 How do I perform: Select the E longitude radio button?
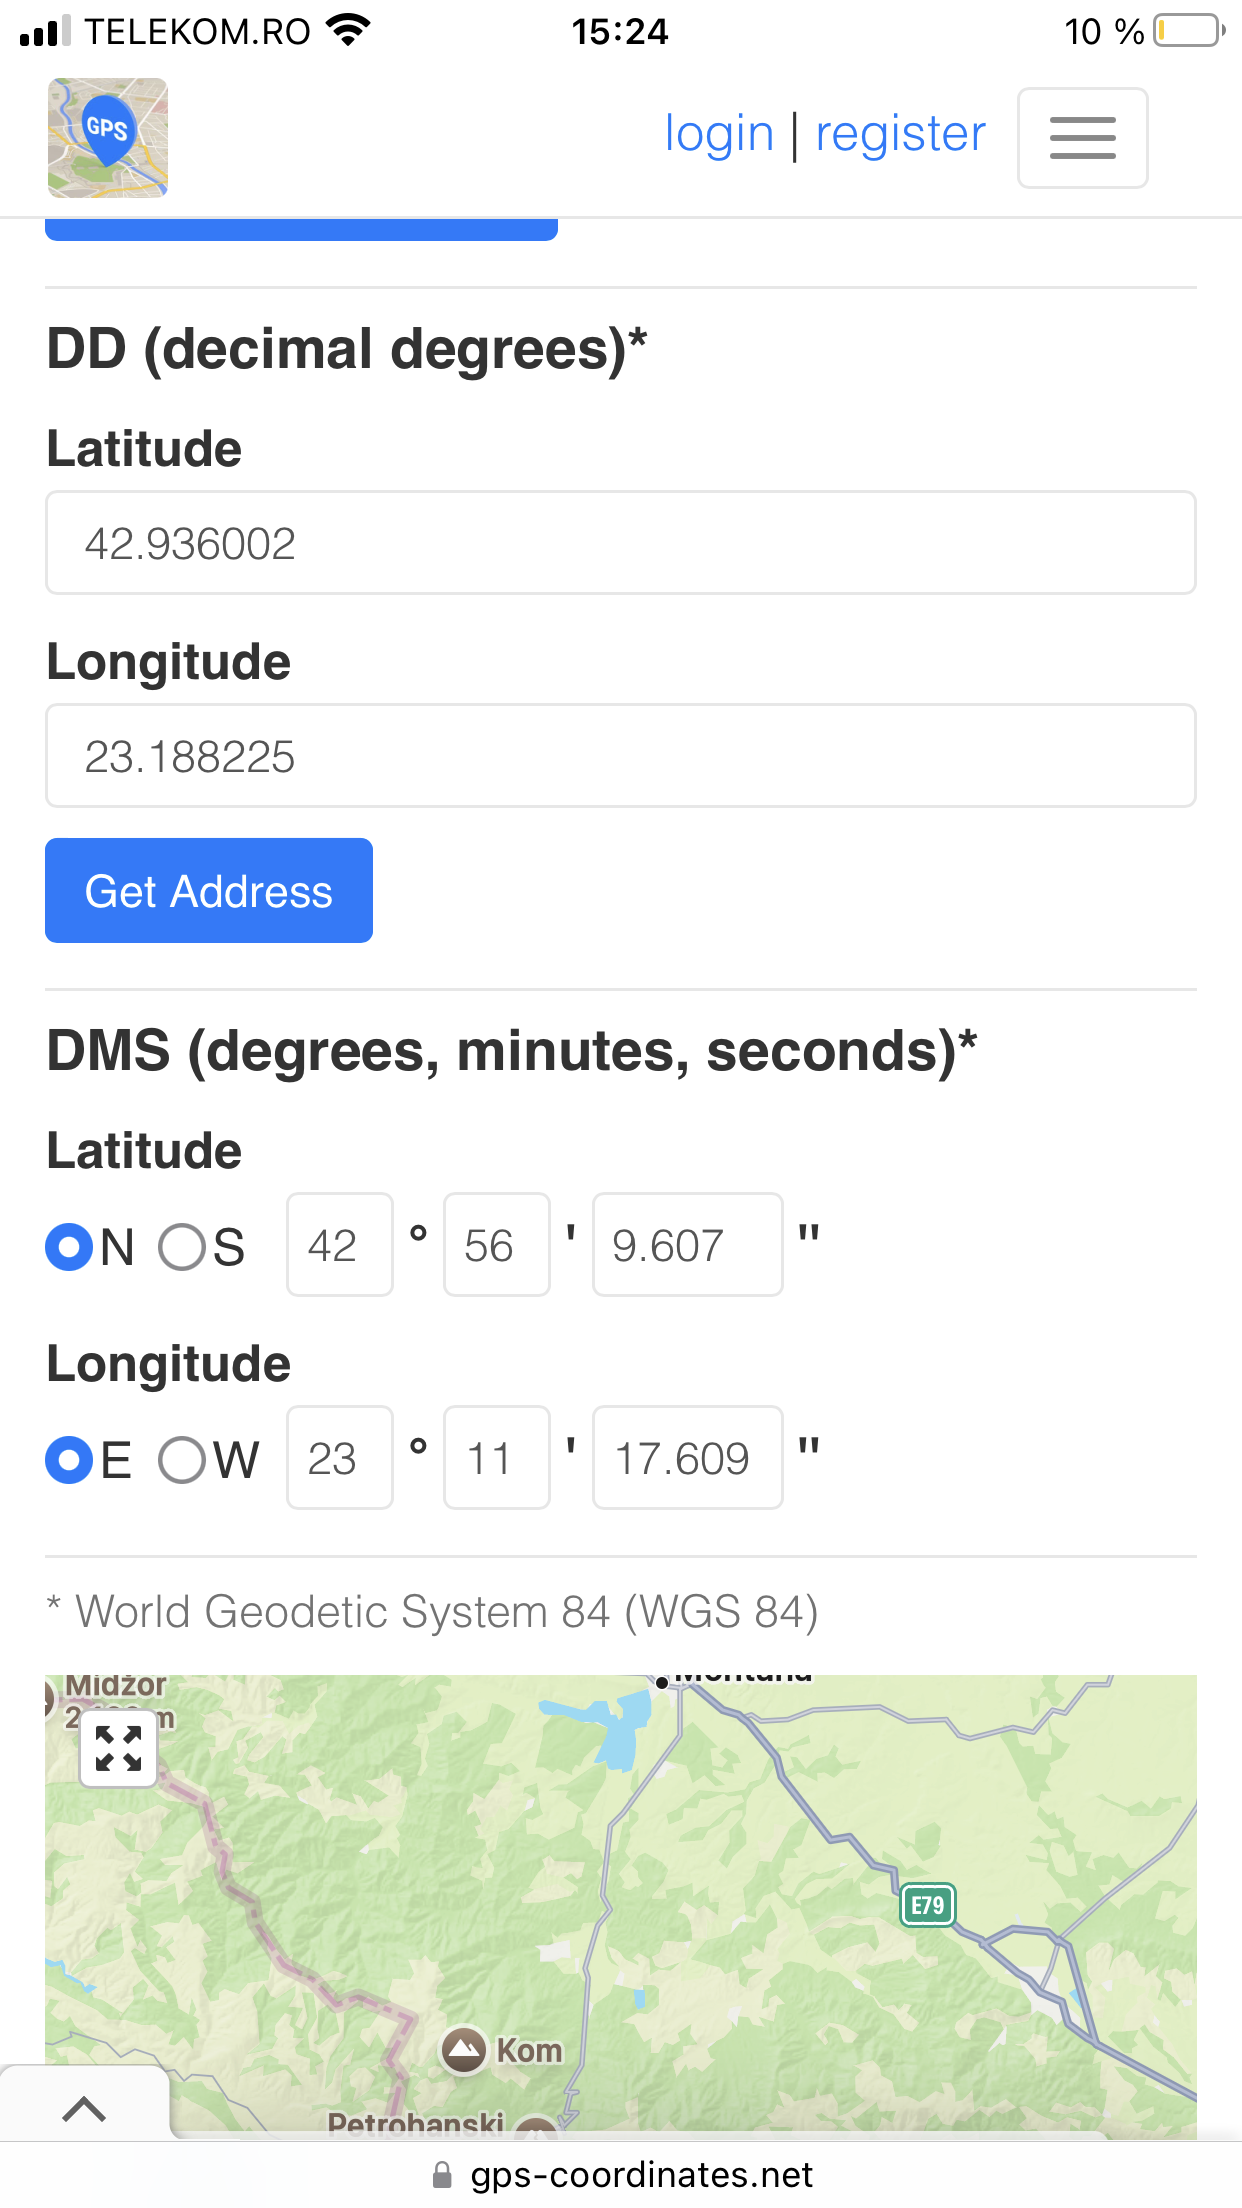pos(70,1460)
